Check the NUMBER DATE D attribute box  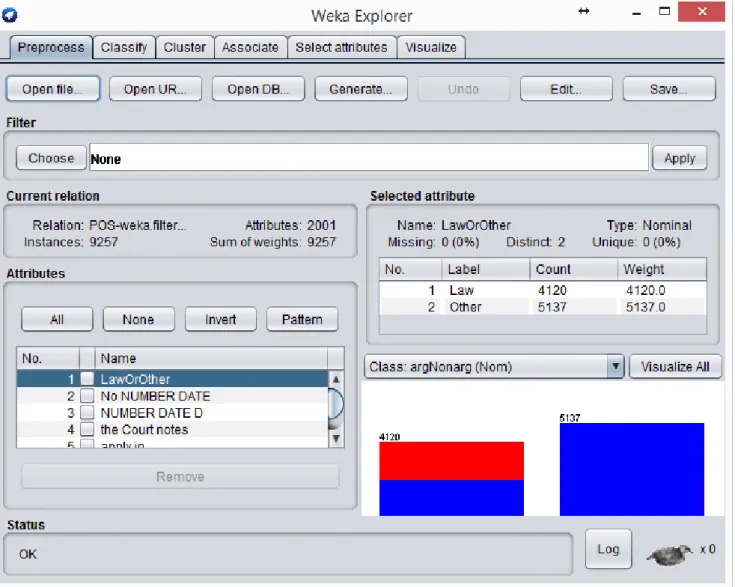pos(87,413)
